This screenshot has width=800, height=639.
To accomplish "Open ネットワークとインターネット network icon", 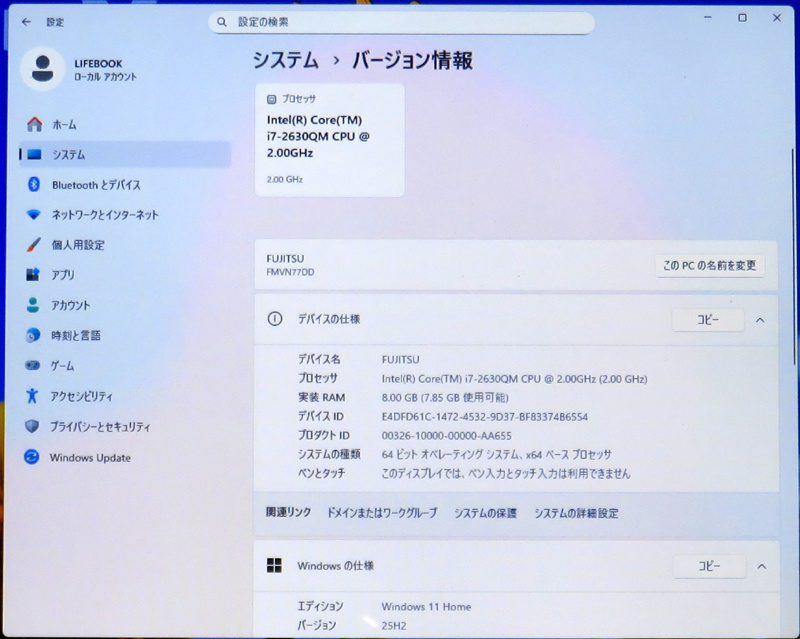I will click(34, 214).
